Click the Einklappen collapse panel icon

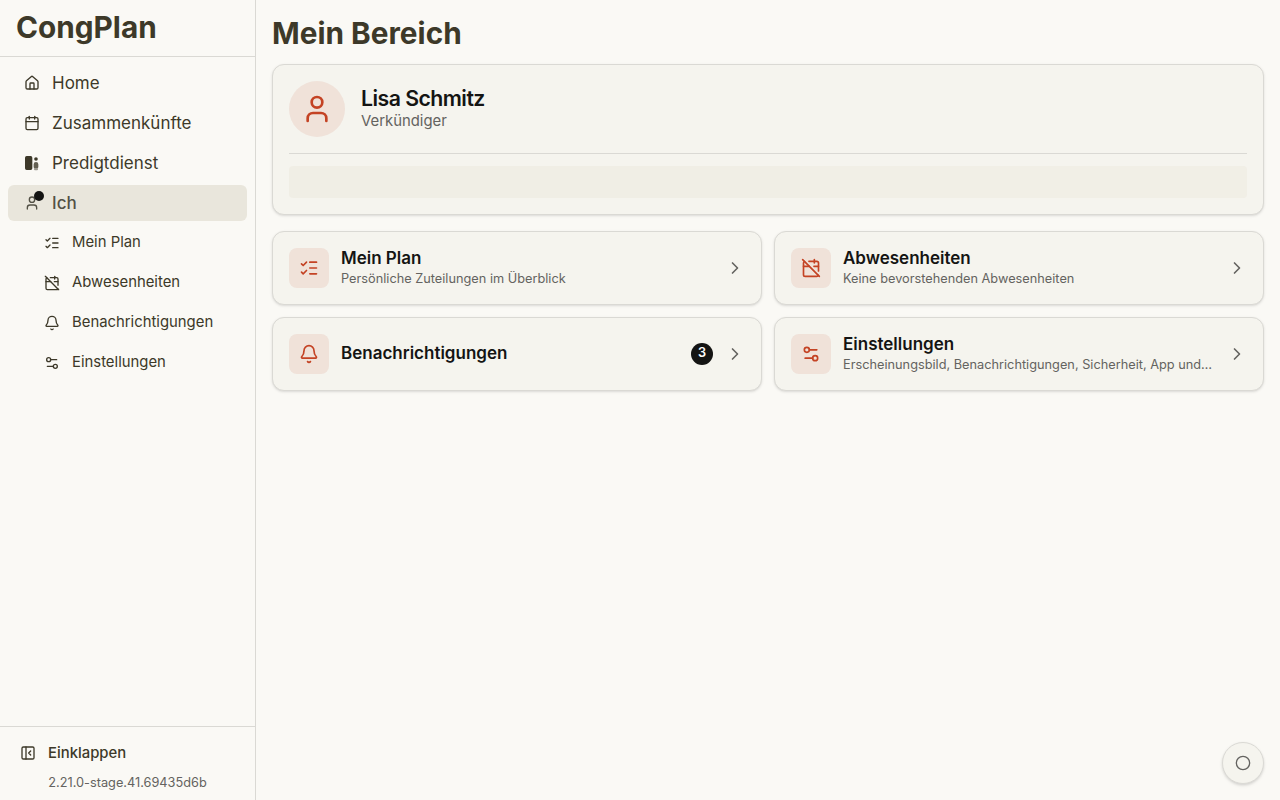(28, 753)
